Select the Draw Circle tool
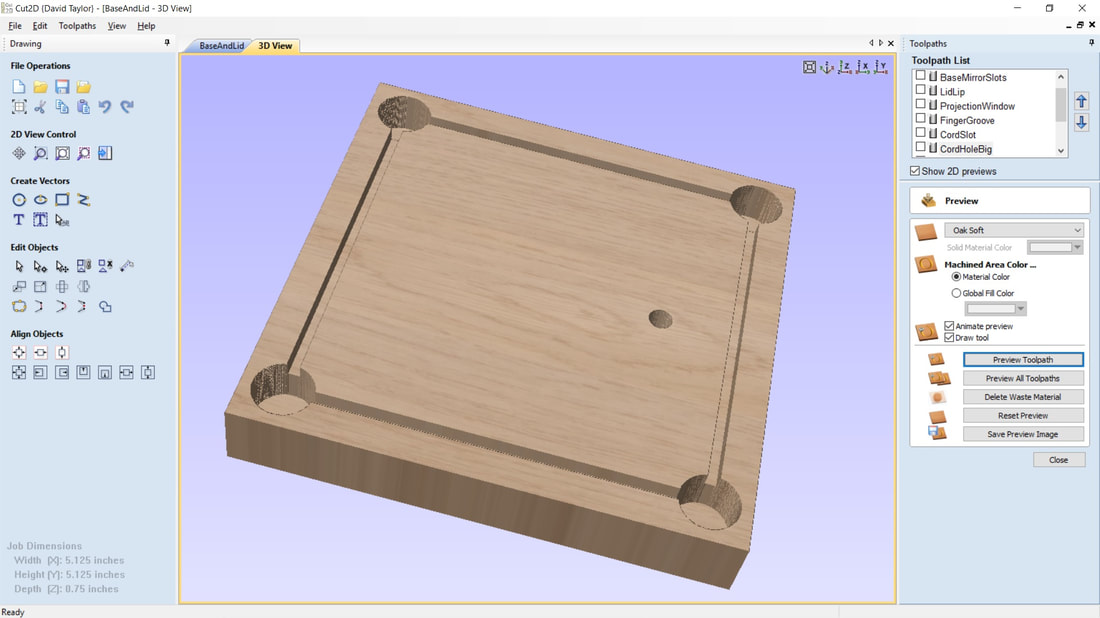 (19, 200)
